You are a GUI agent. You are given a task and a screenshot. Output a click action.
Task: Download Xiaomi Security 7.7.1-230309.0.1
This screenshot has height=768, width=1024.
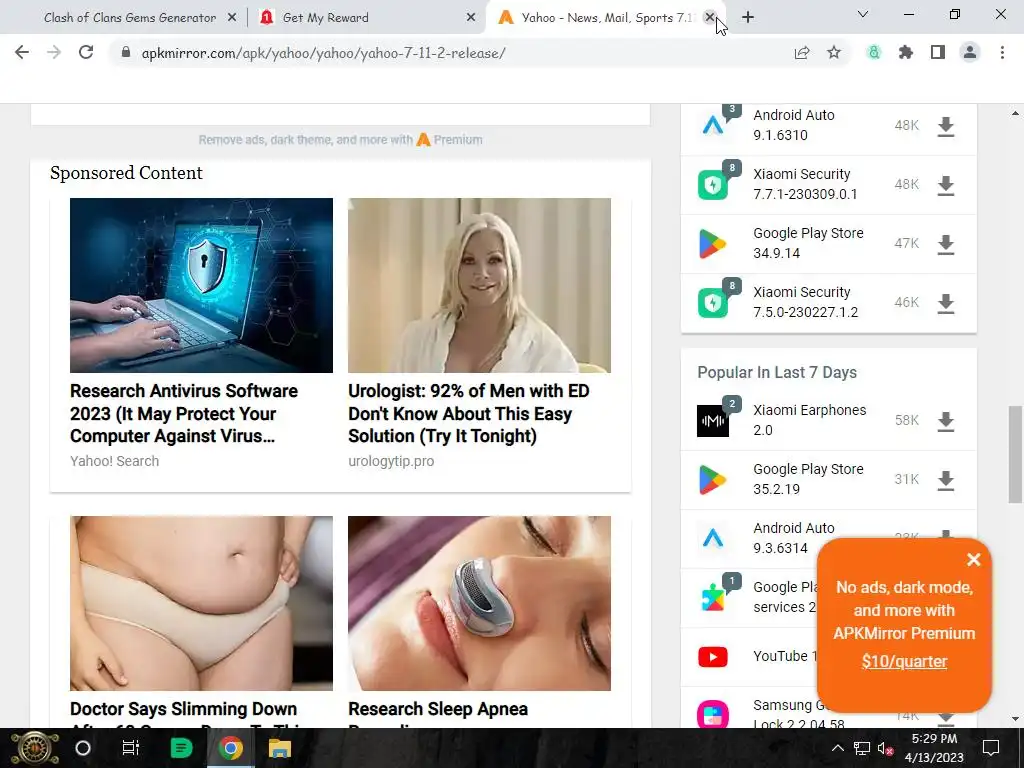[x=946, y=185]
